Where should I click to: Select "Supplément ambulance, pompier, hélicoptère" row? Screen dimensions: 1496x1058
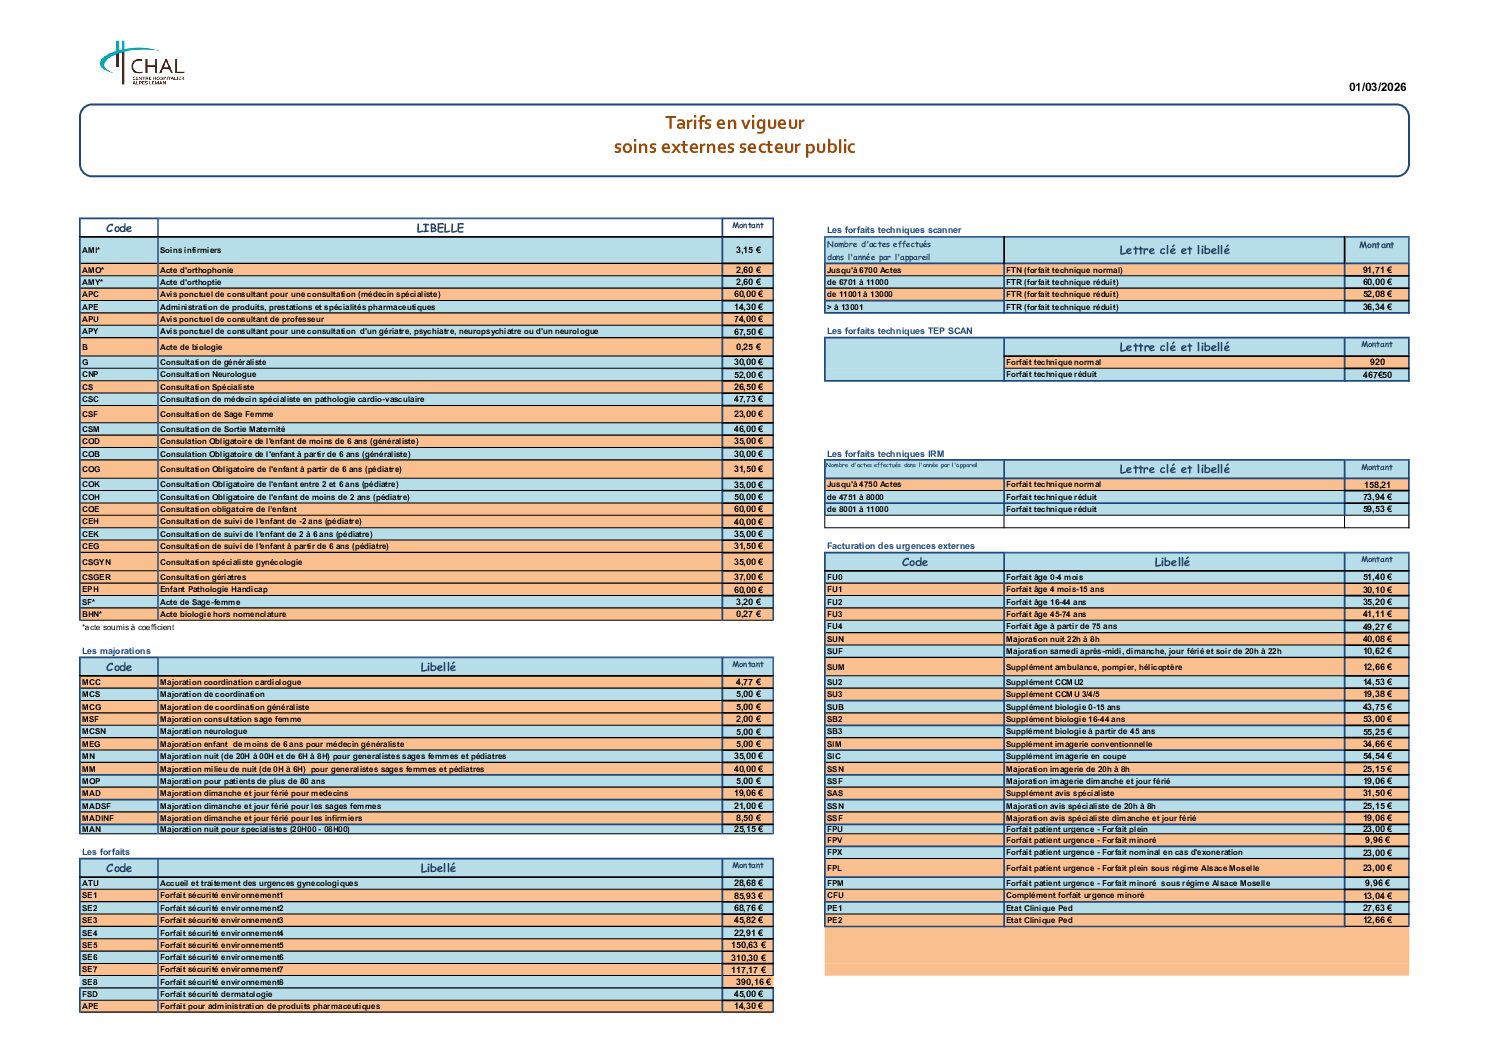1093,667
